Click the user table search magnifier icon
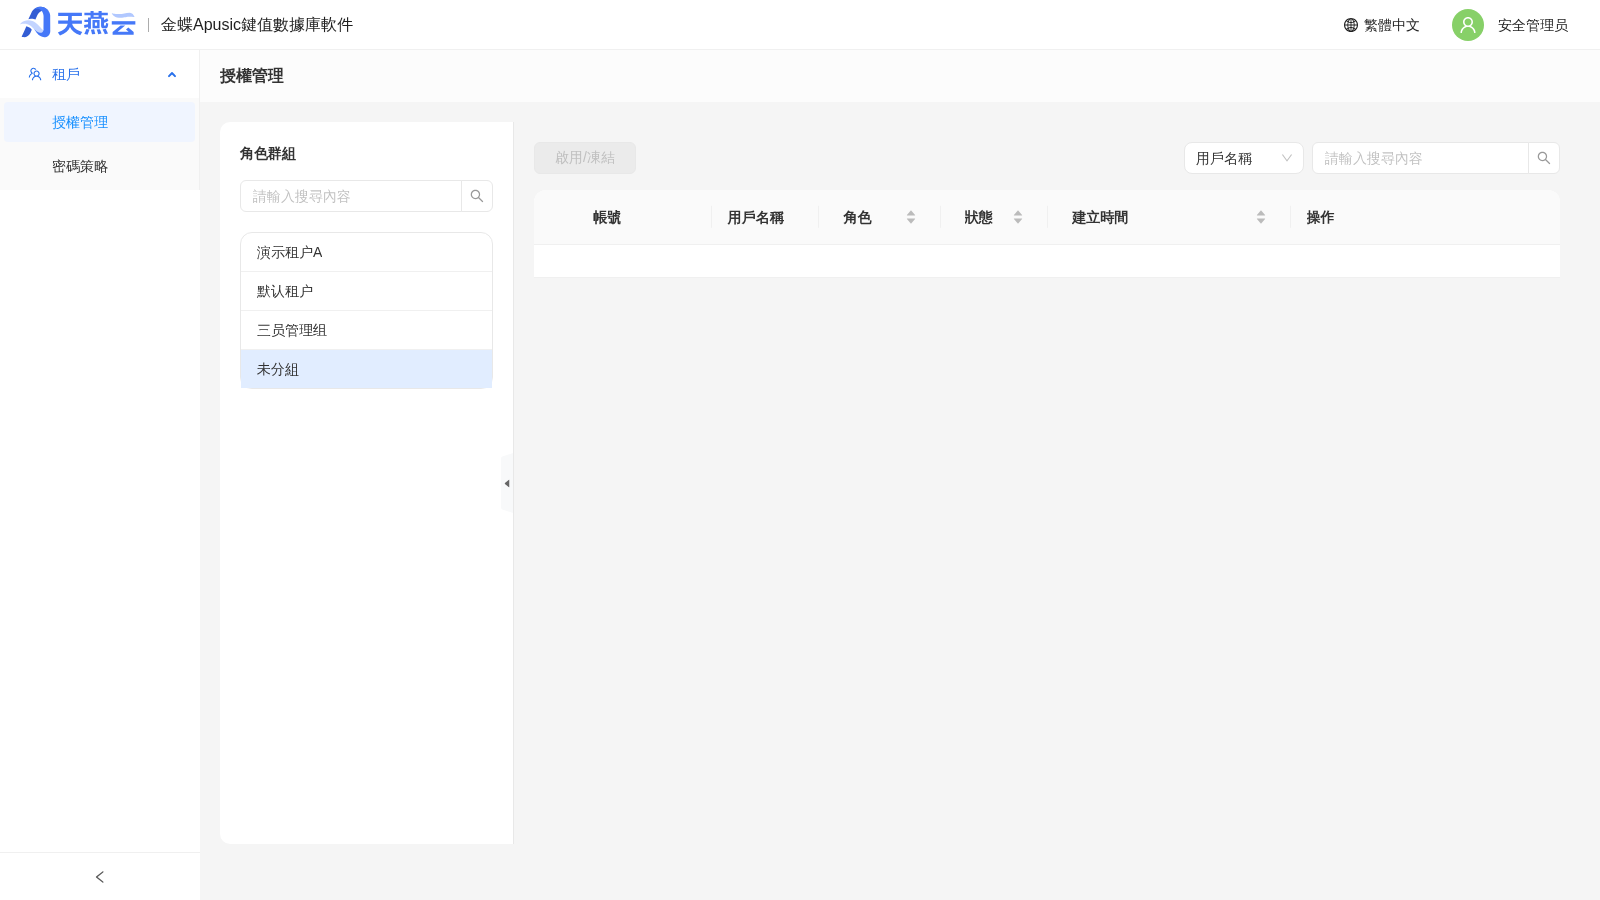1600x900 pixels. (1544, 158)
